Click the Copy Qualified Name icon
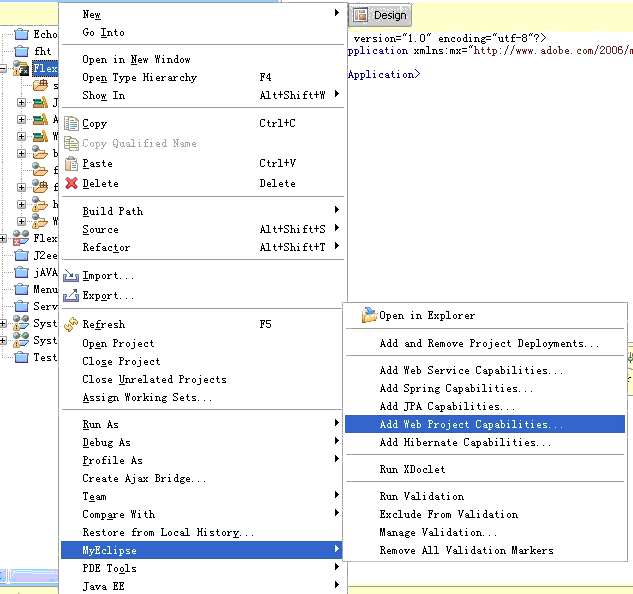The height and width of the screenshot is (594, 633). 71,143
